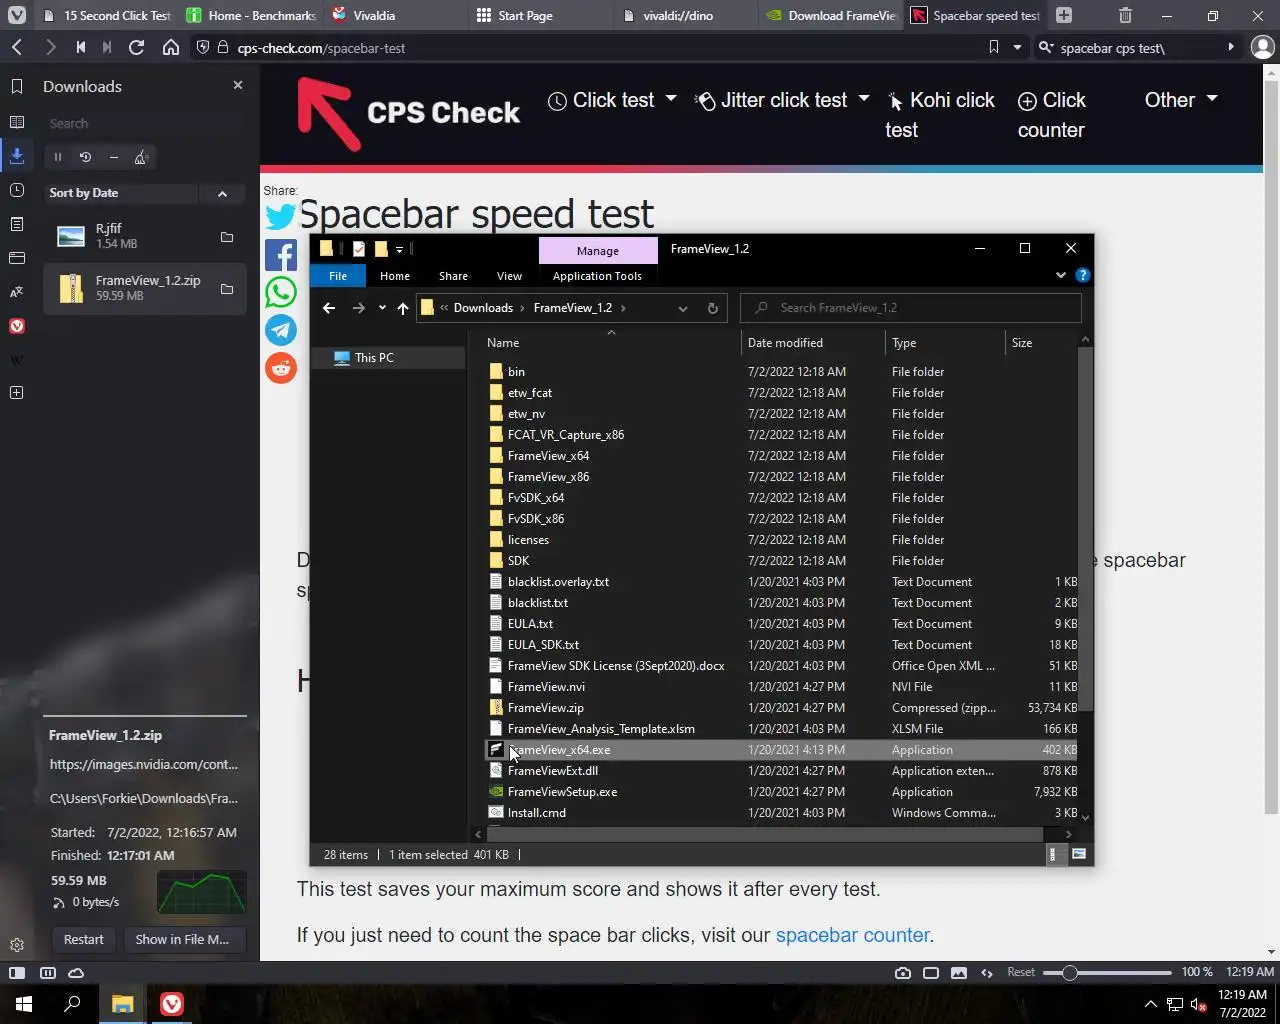1280x1024 pixels.
Task: Show FrameView_1.2.zip in its folder
Action: [x=227, y=289]
